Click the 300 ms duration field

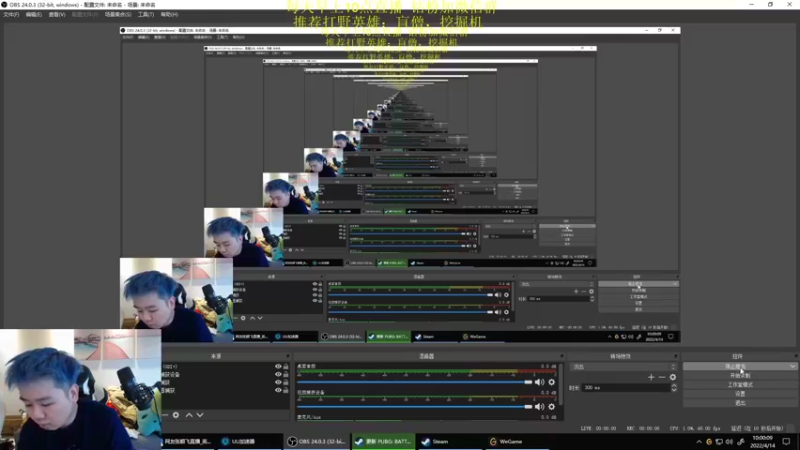(x=626, y=388)
